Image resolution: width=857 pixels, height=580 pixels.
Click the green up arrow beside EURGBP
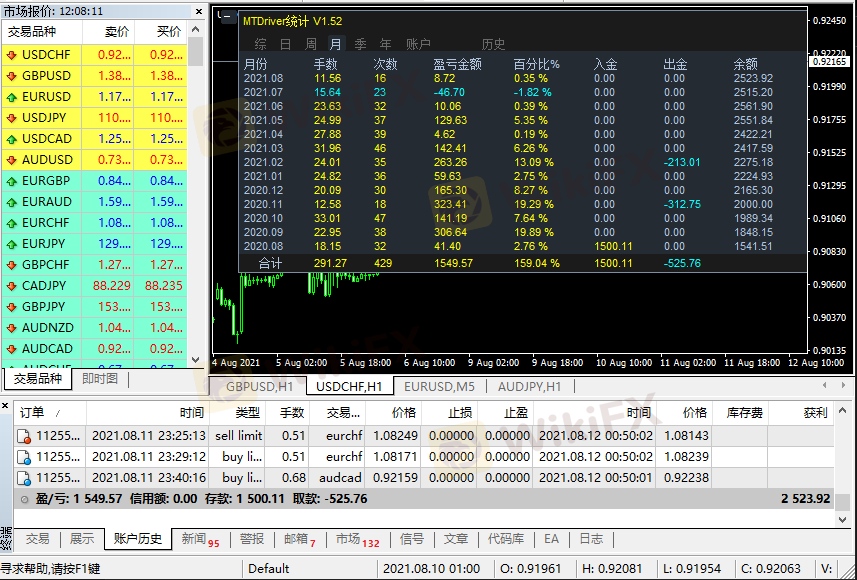pos(12,181)
